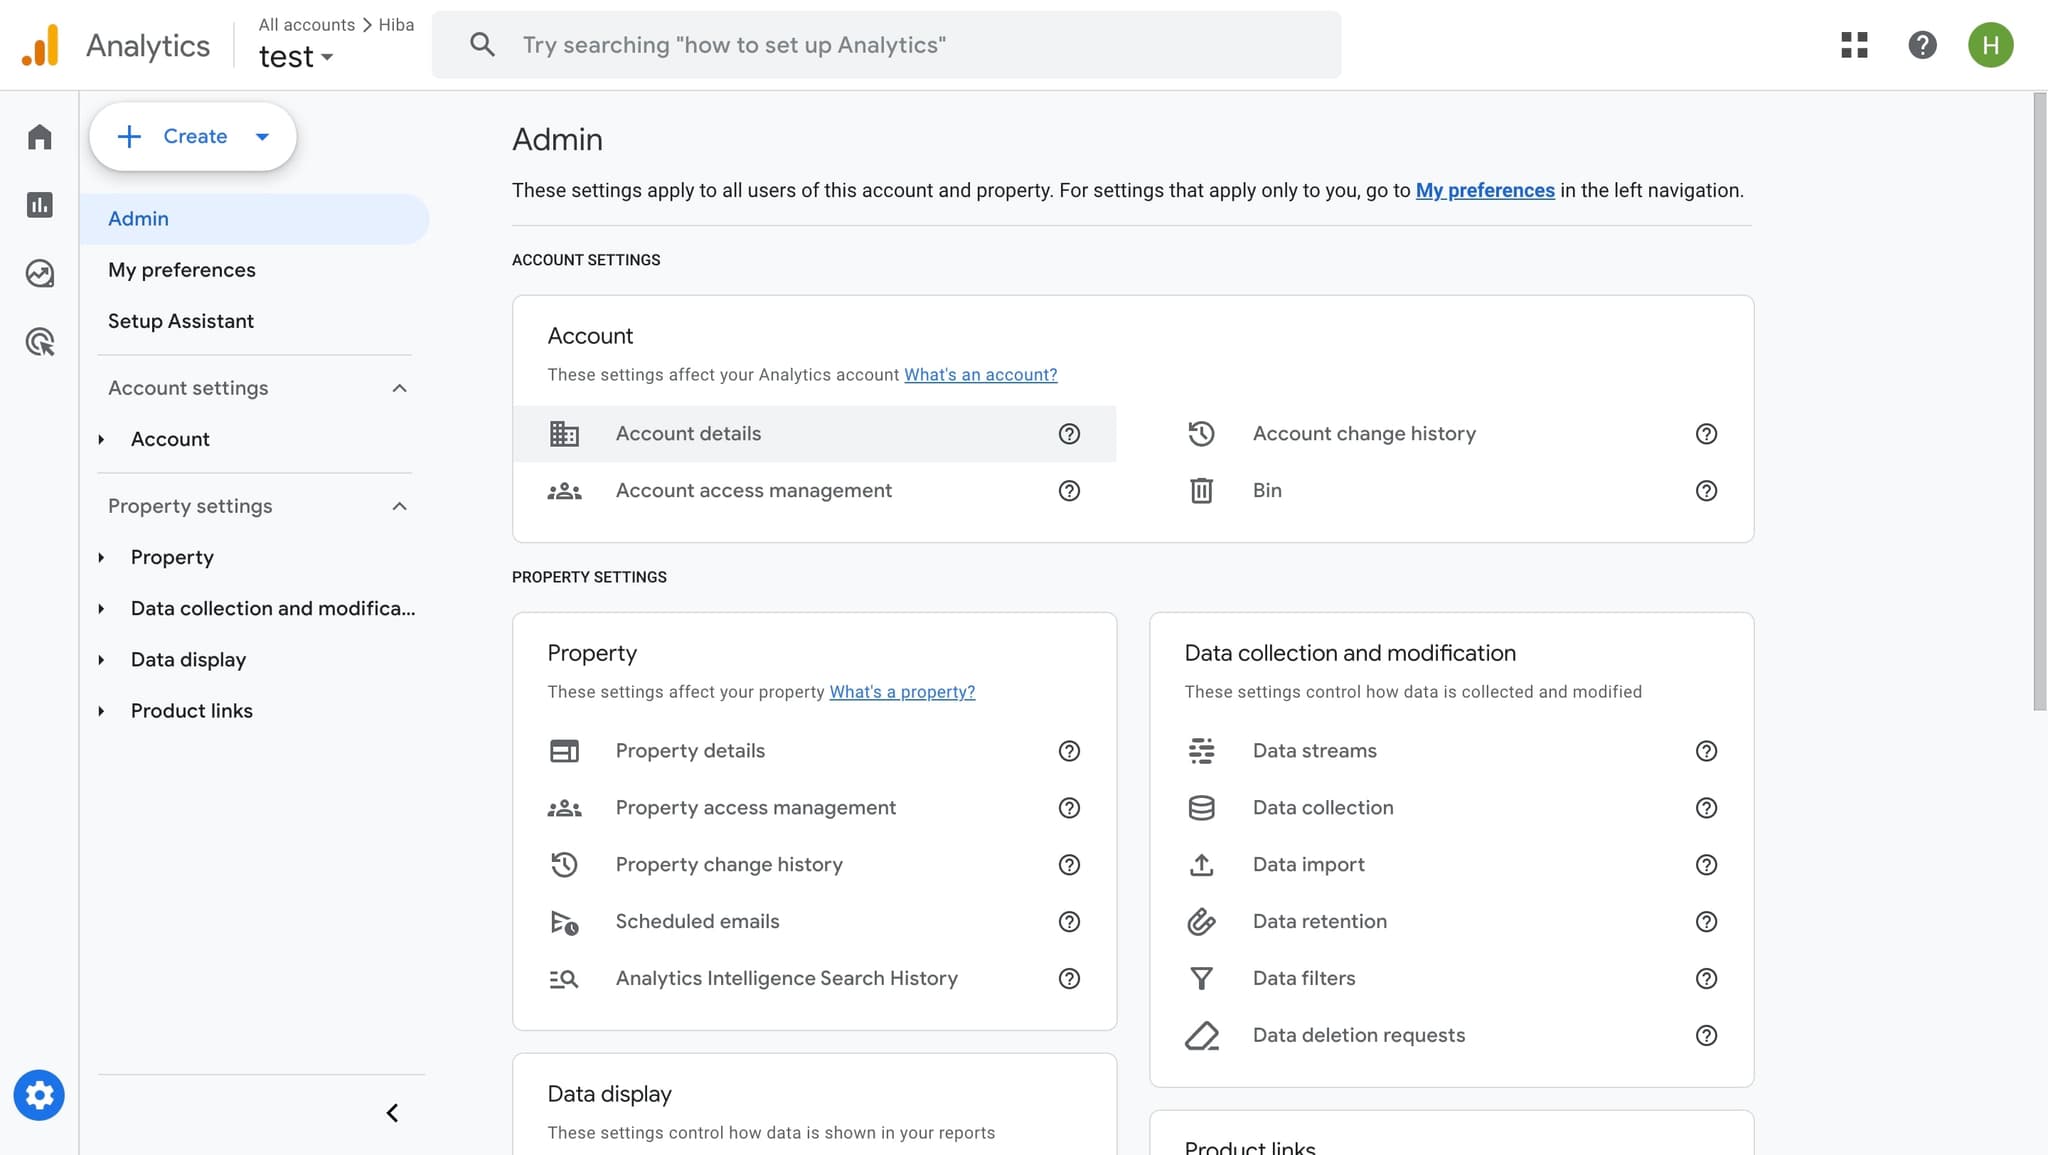
Task: Click the Scheduled emails icon
Action: 565,921
